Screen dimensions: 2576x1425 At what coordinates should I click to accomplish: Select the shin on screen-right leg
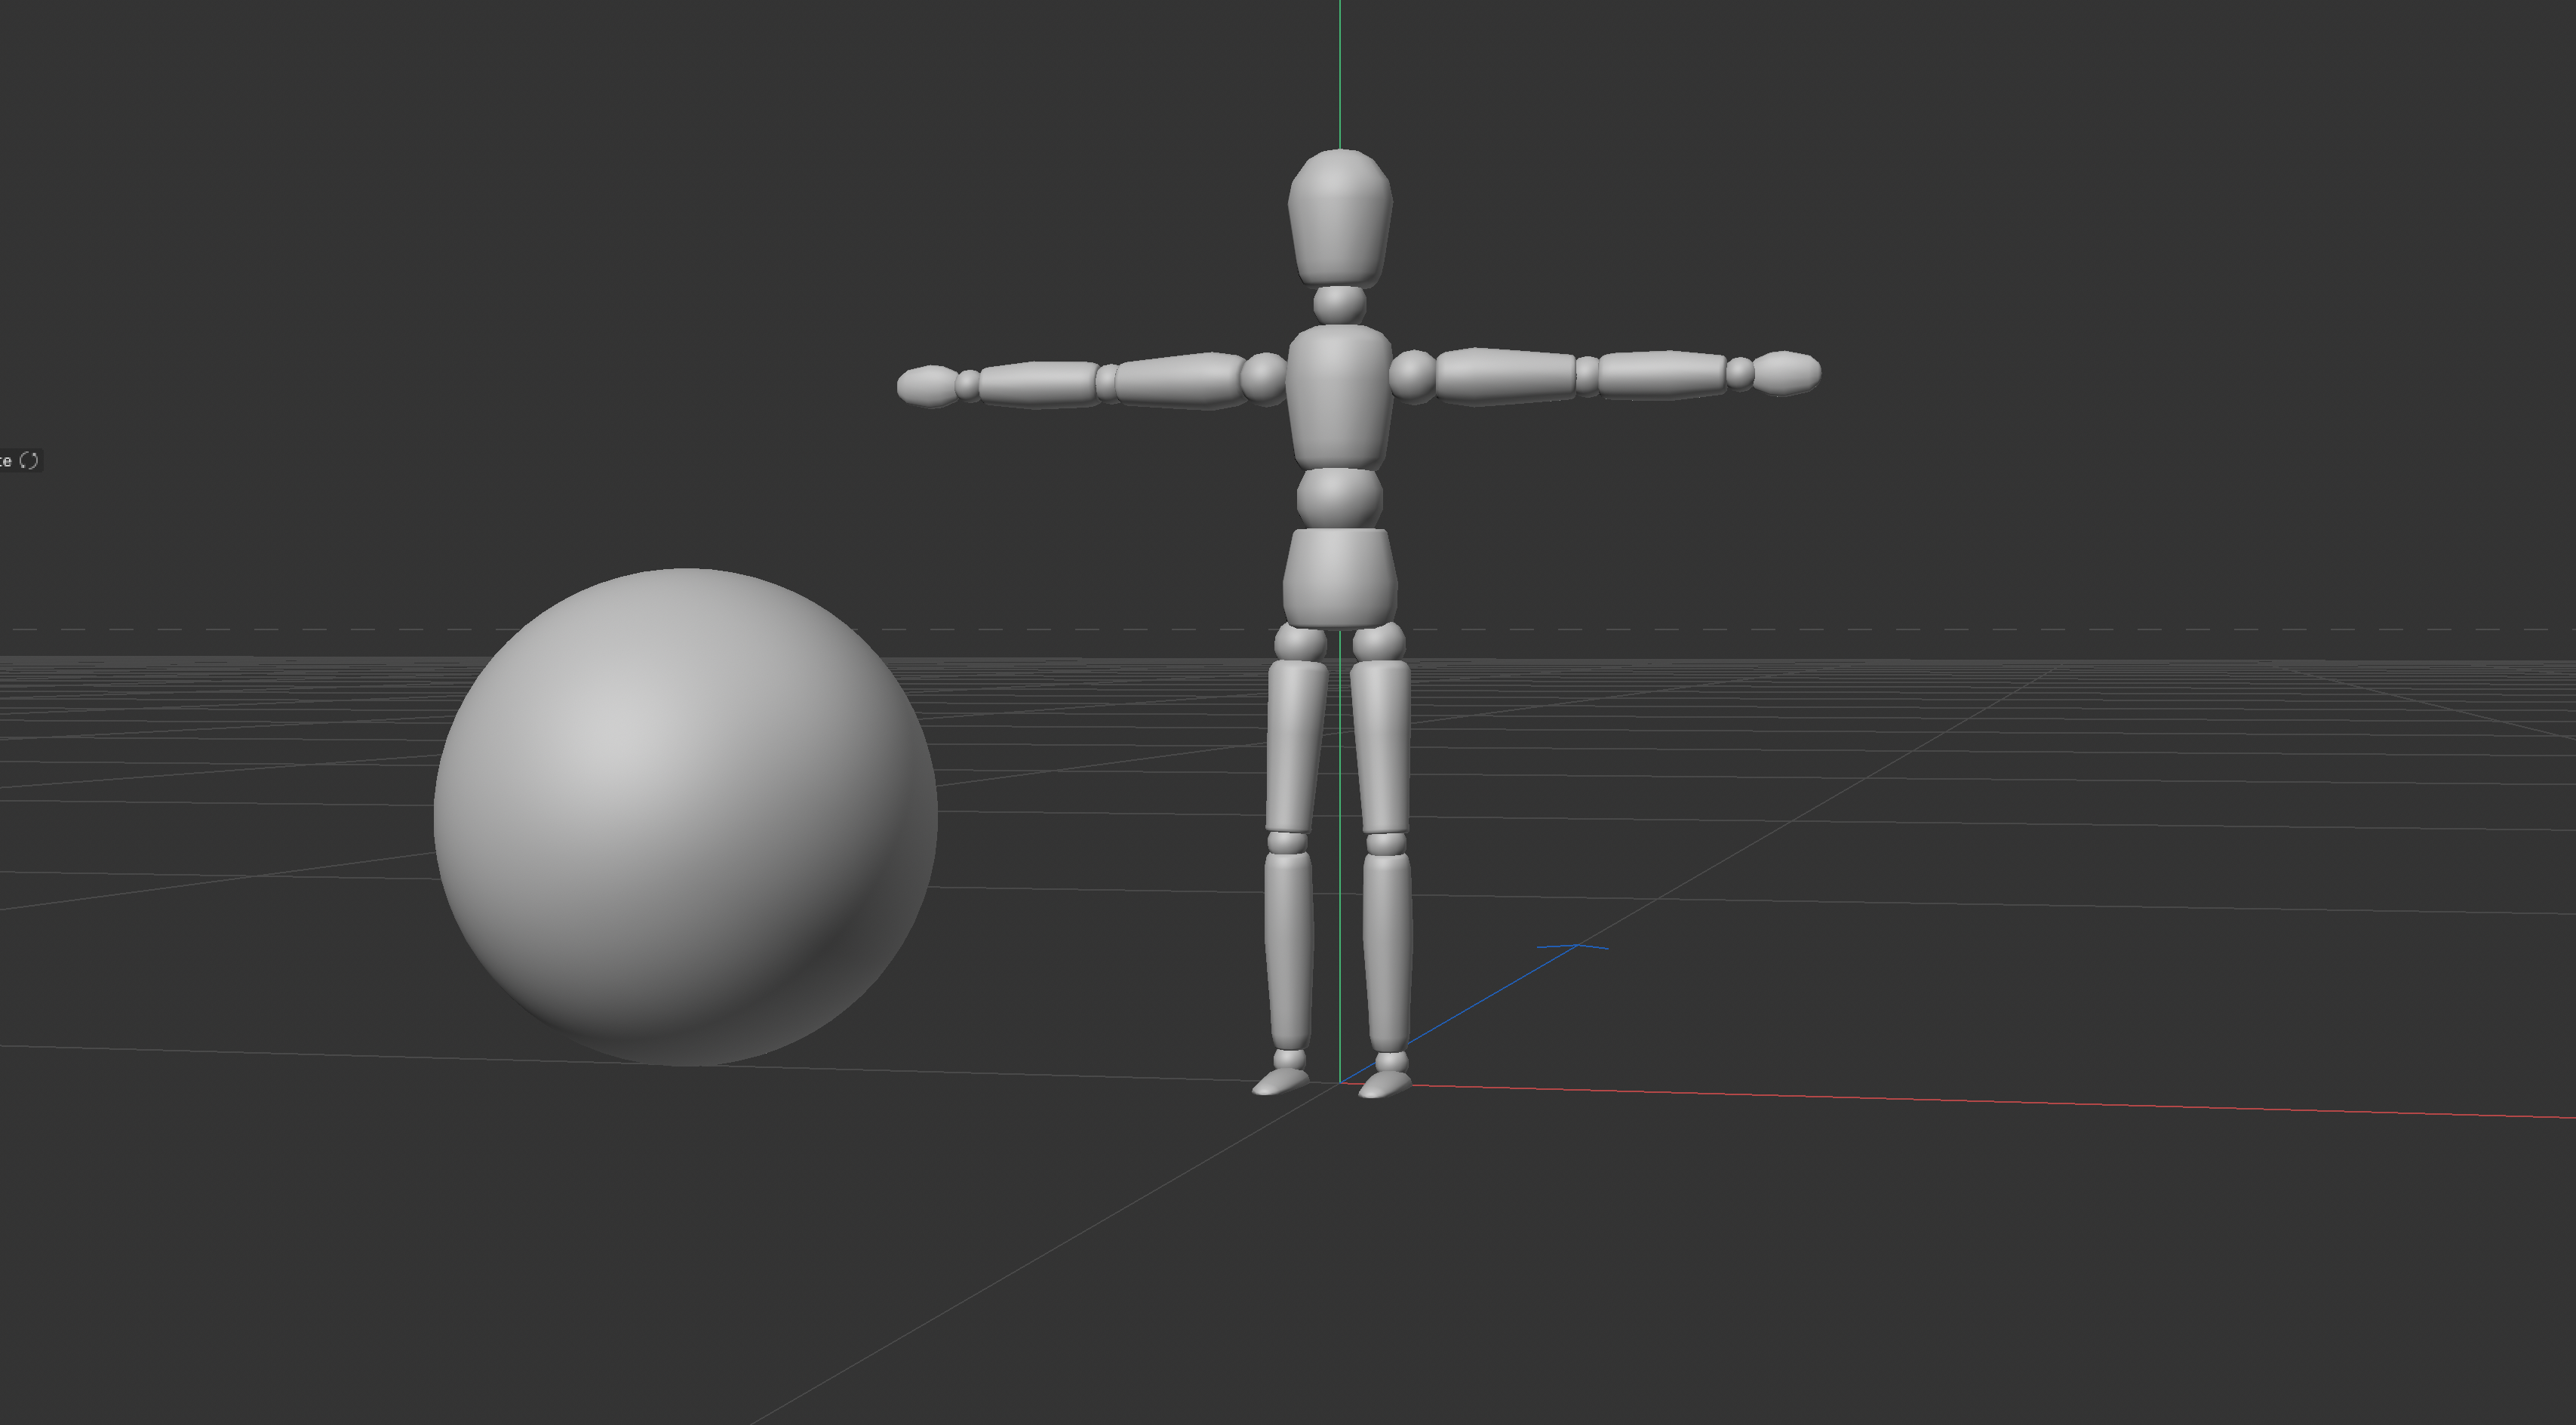pos(1387,950)
